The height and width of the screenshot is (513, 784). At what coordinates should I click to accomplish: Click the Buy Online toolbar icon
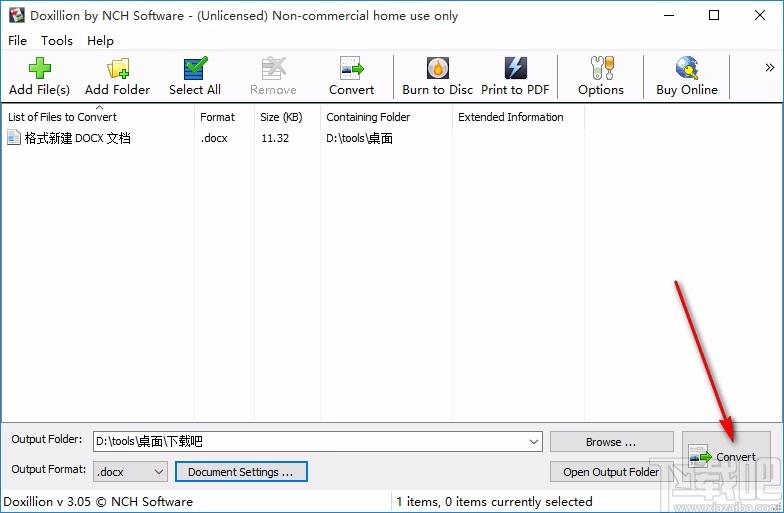(x=687, y=68)
